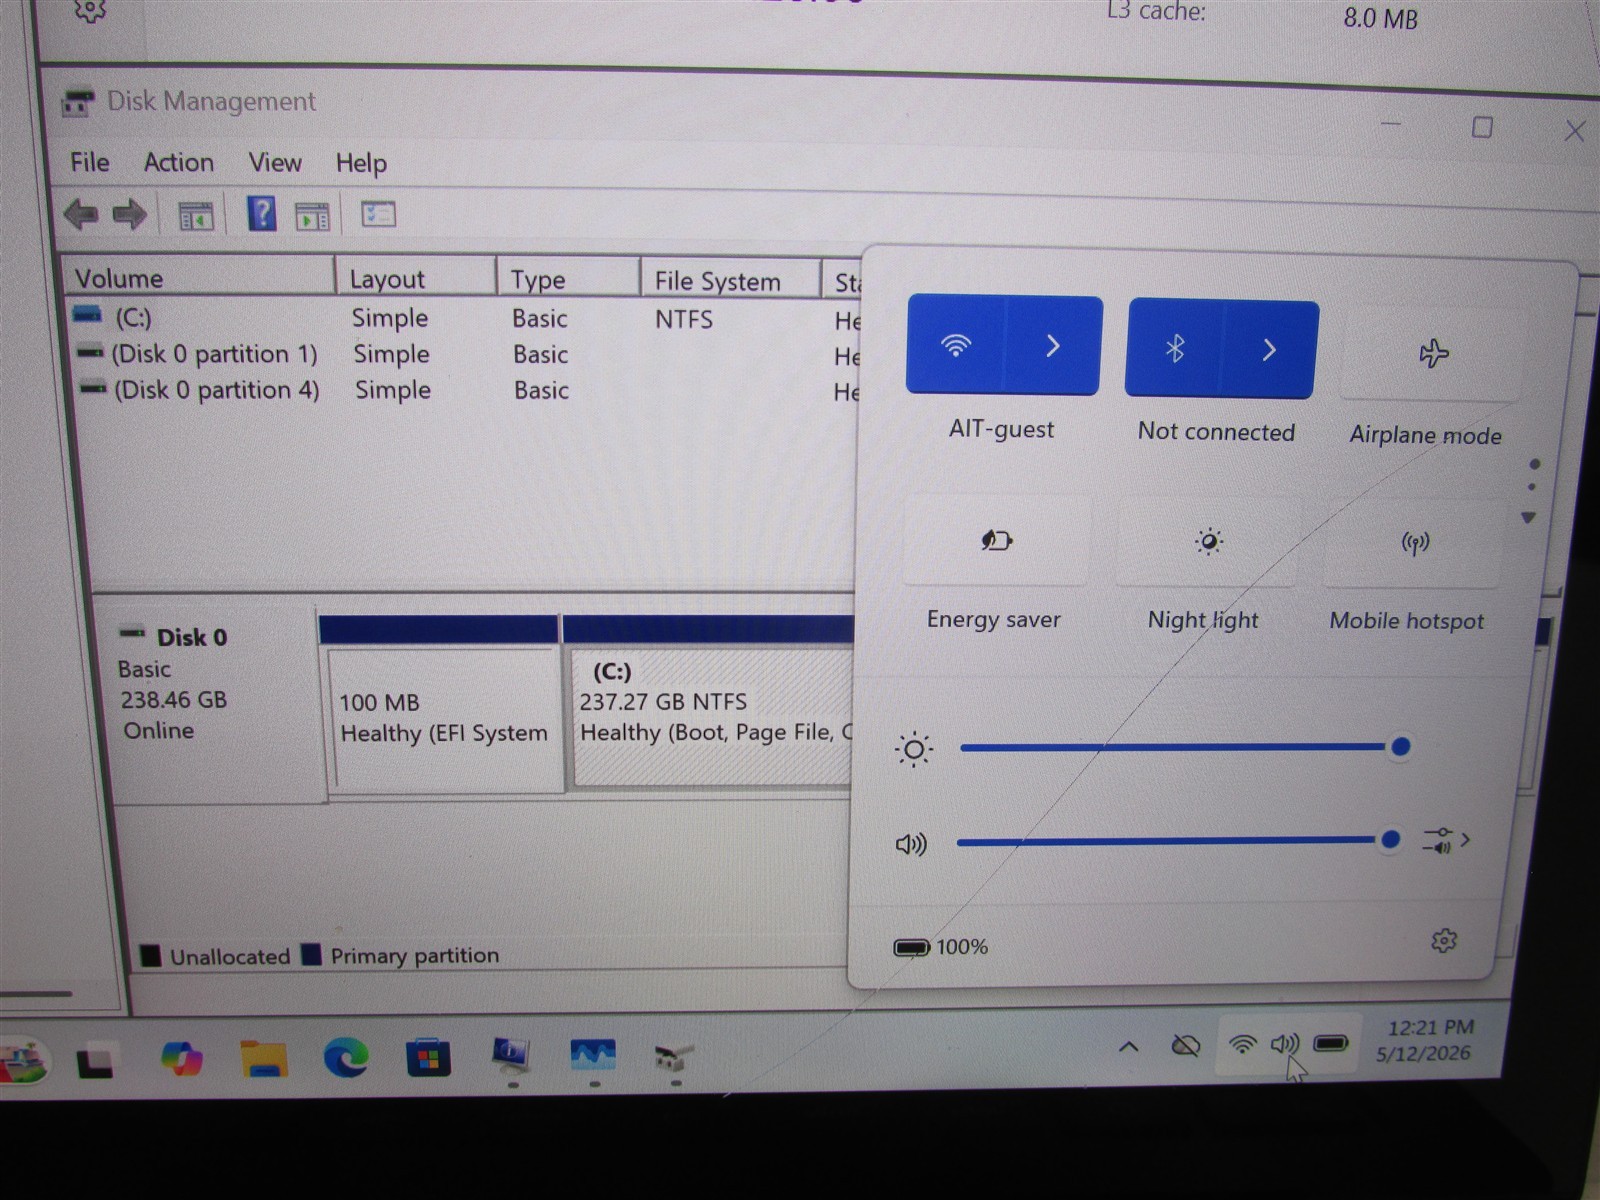The image size is (1600, 1200).
Task: Expand Bluetooth devices chevron
Action: [1269, 350]
